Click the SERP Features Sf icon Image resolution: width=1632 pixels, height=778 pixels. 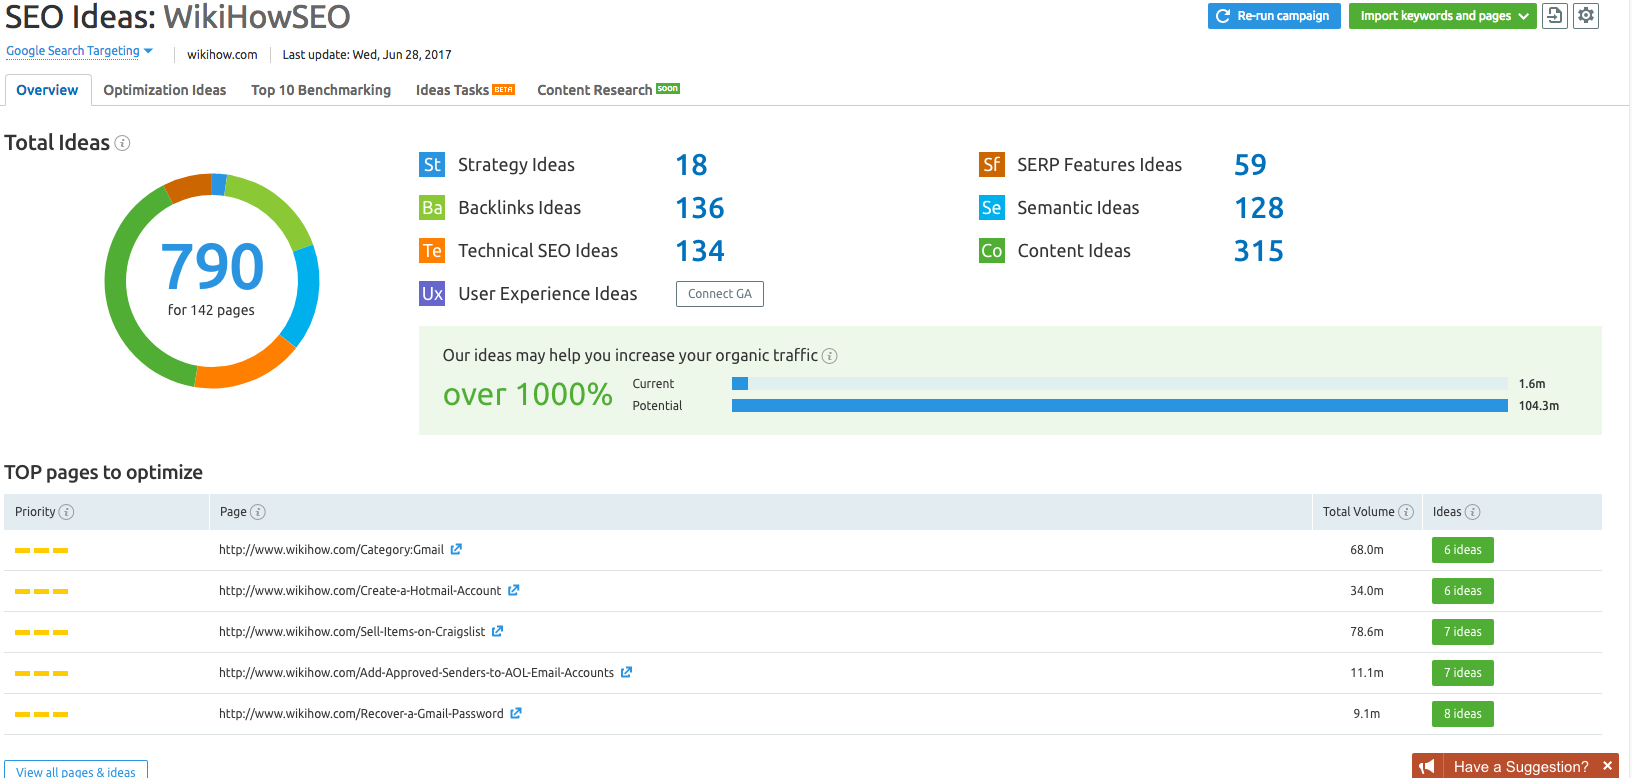click(x=991, y=165)
